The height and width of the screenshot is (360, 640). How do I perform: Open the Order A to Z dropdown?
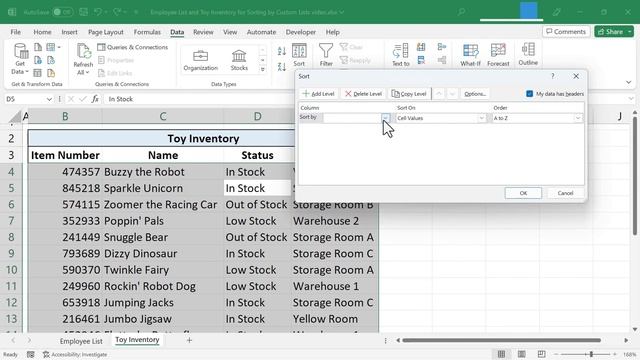(x=578, y=118)
